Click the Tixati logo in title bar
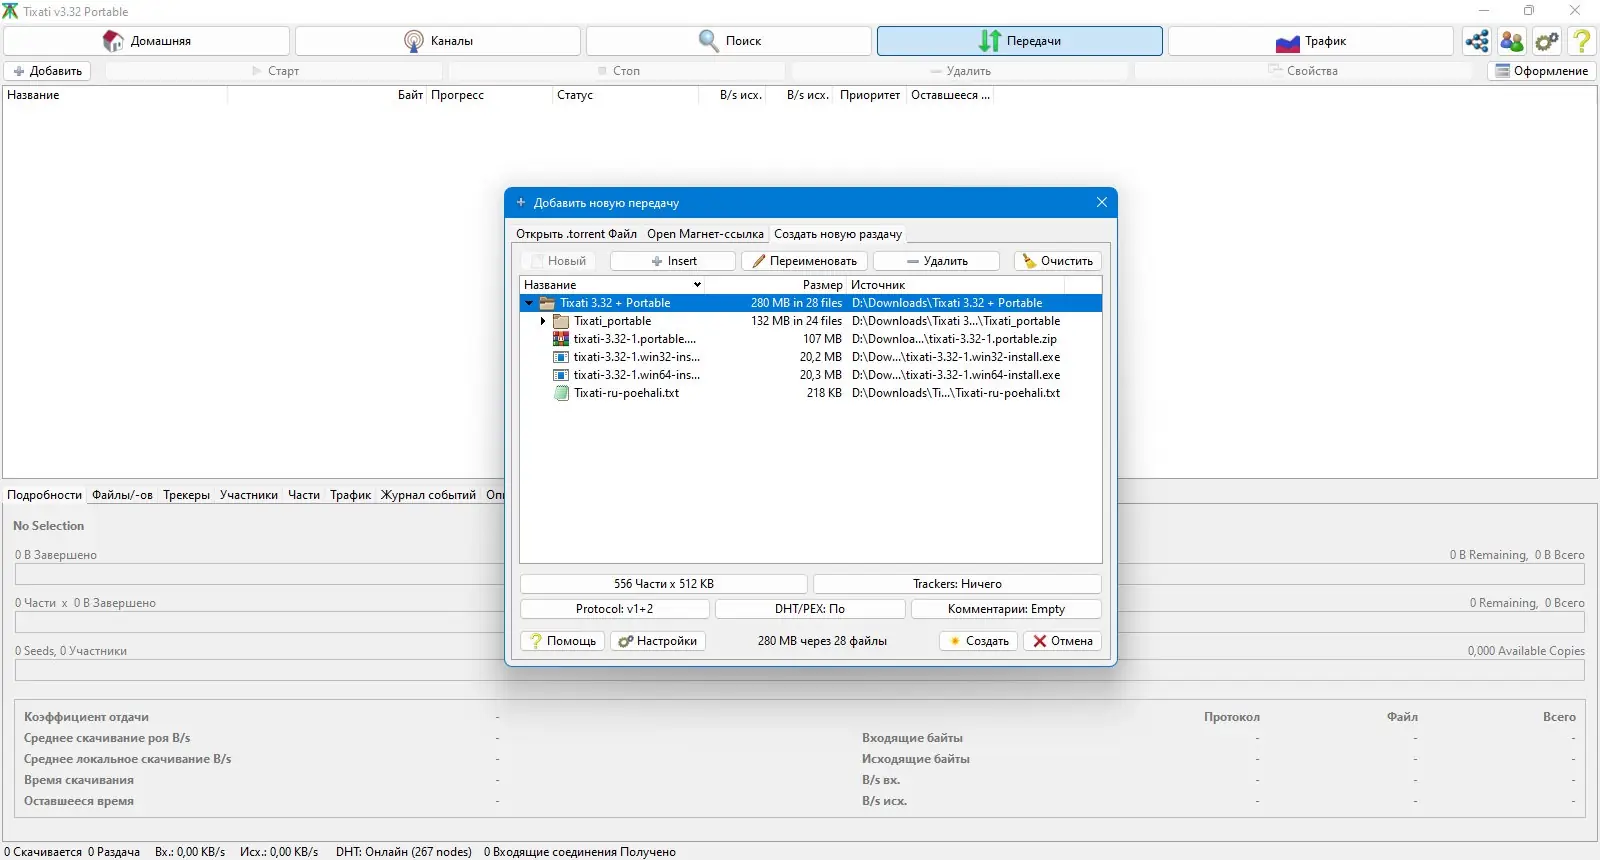This screenshot has width=1600, height=860. coord(10,11)
